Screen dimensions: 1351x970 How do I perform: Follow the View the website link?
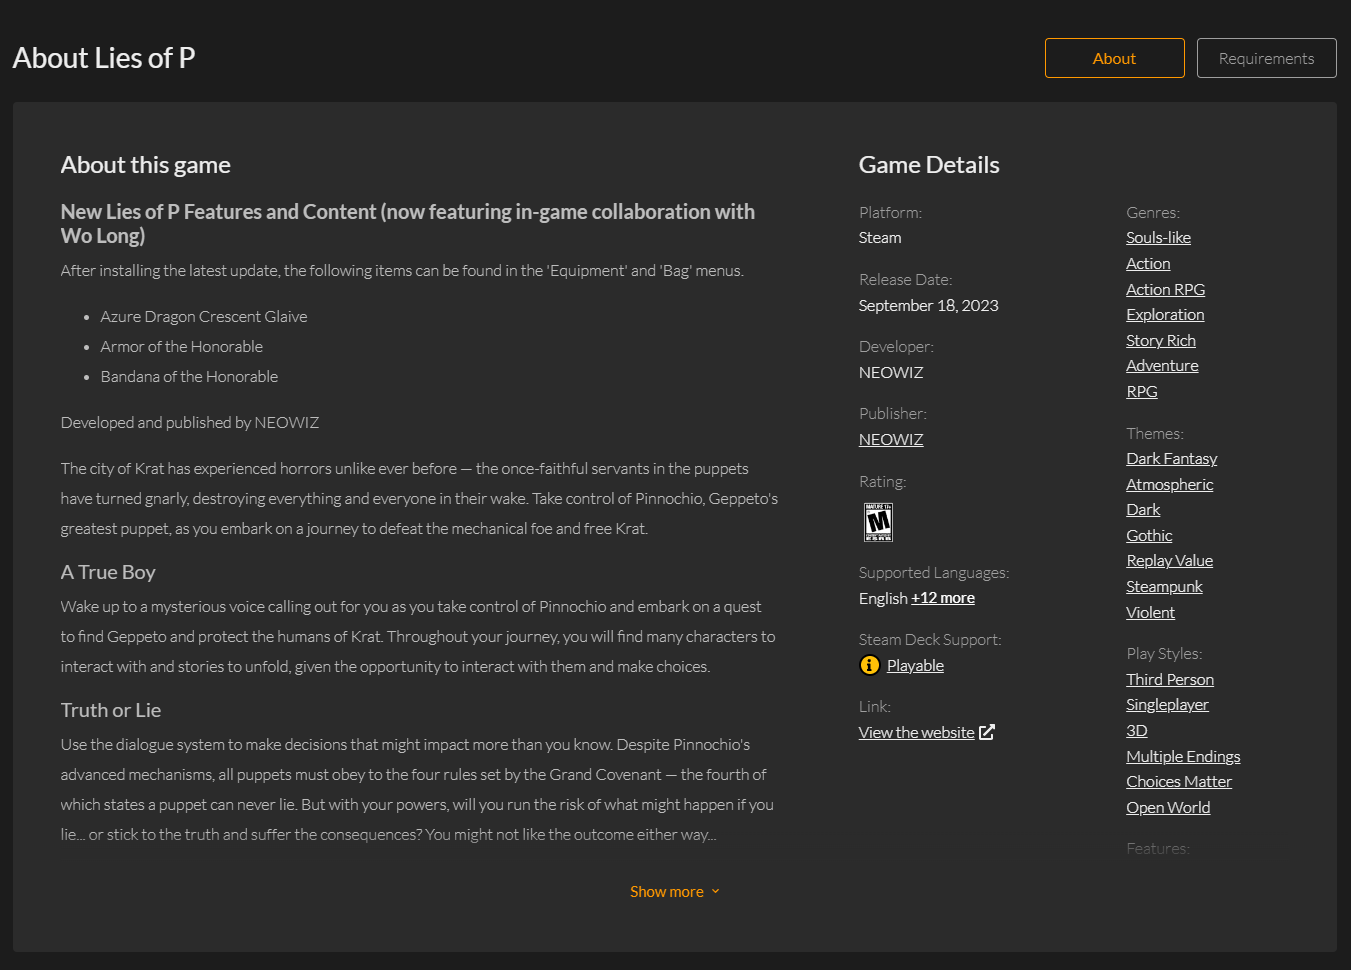pos(916,733)
